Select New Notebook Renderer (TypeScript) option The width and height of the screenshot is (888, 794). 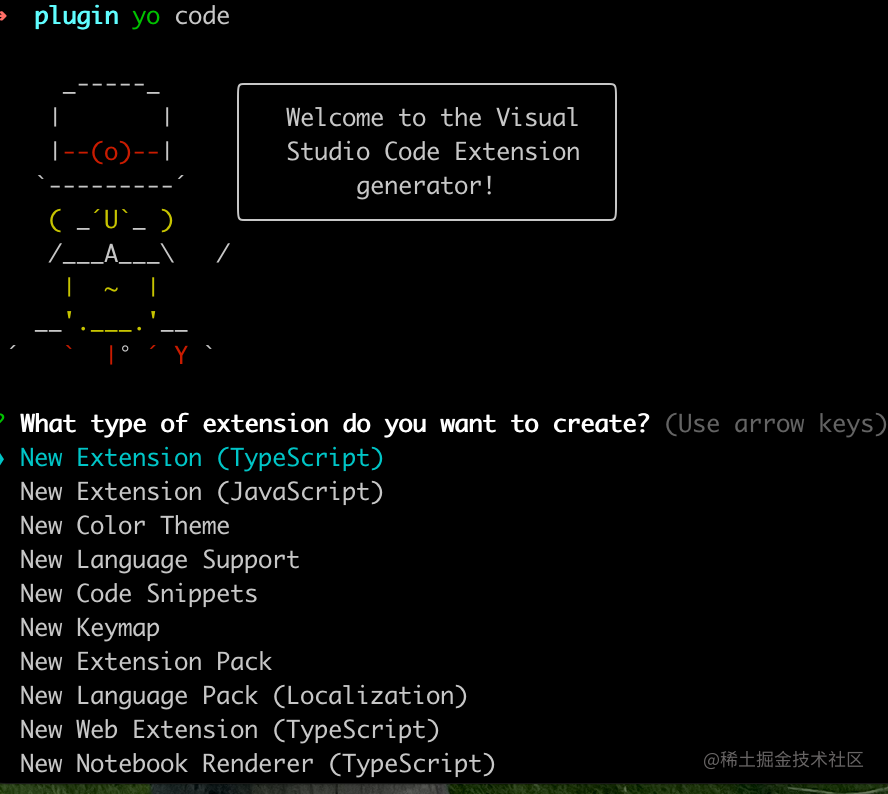click(x=257, y=763)
